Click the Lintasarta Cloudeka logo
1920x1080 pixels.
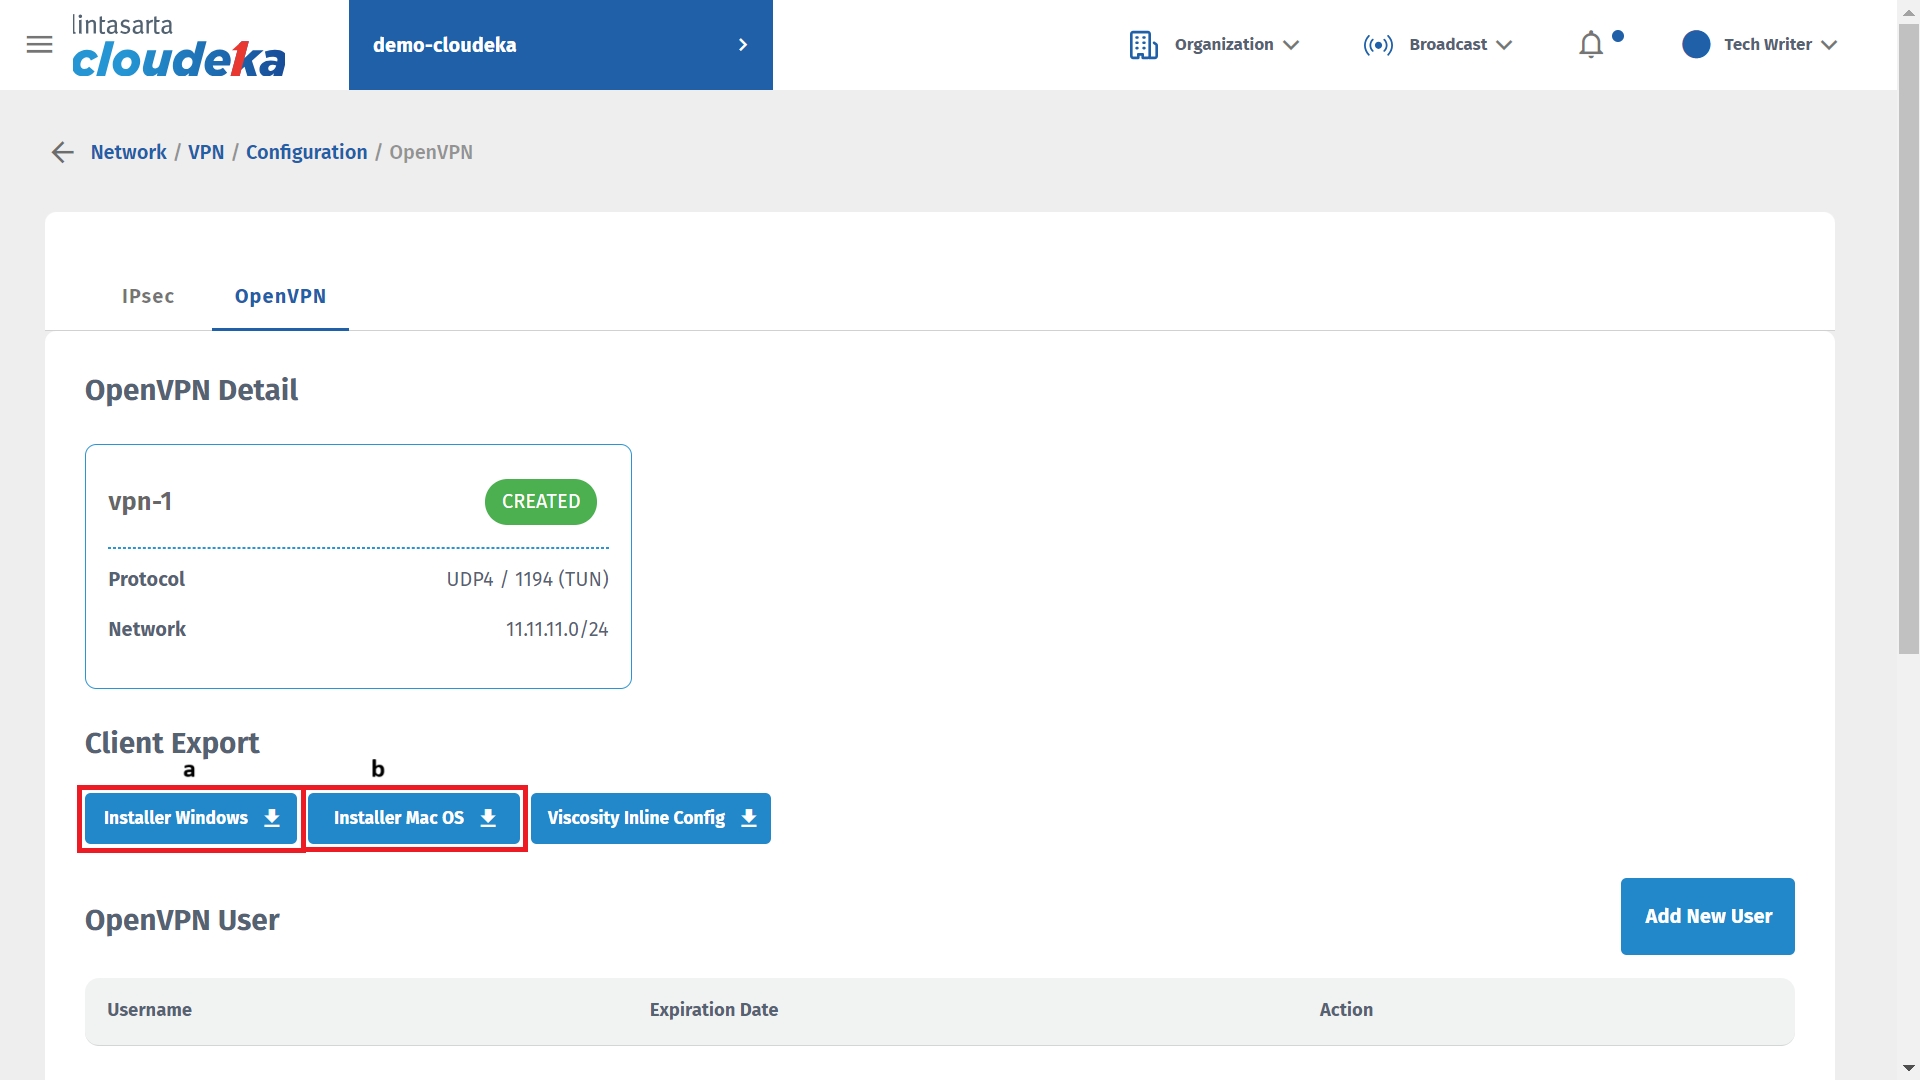178,46
